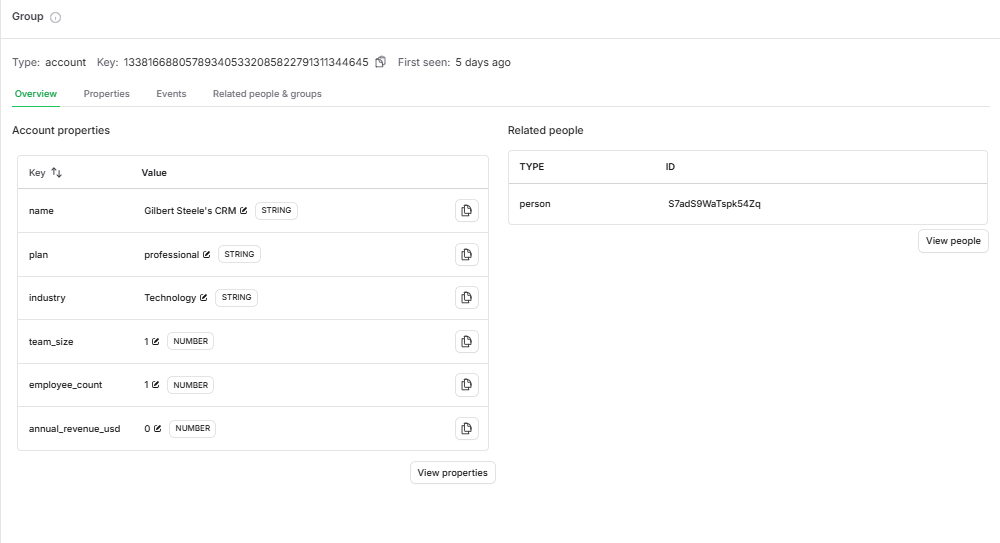
Task: Open the Events tab
Action: pyautogui.click(x=171, y=94)
